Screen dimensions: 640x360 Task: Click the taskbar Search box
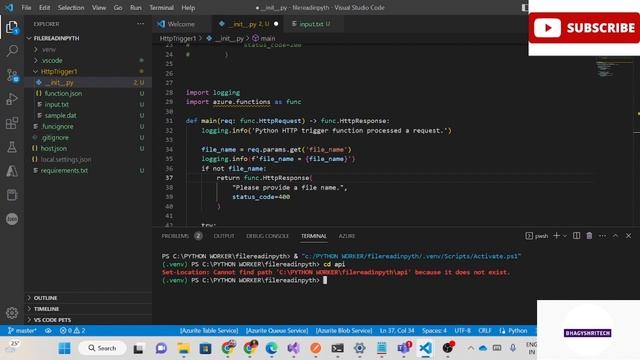pos(102,348)
